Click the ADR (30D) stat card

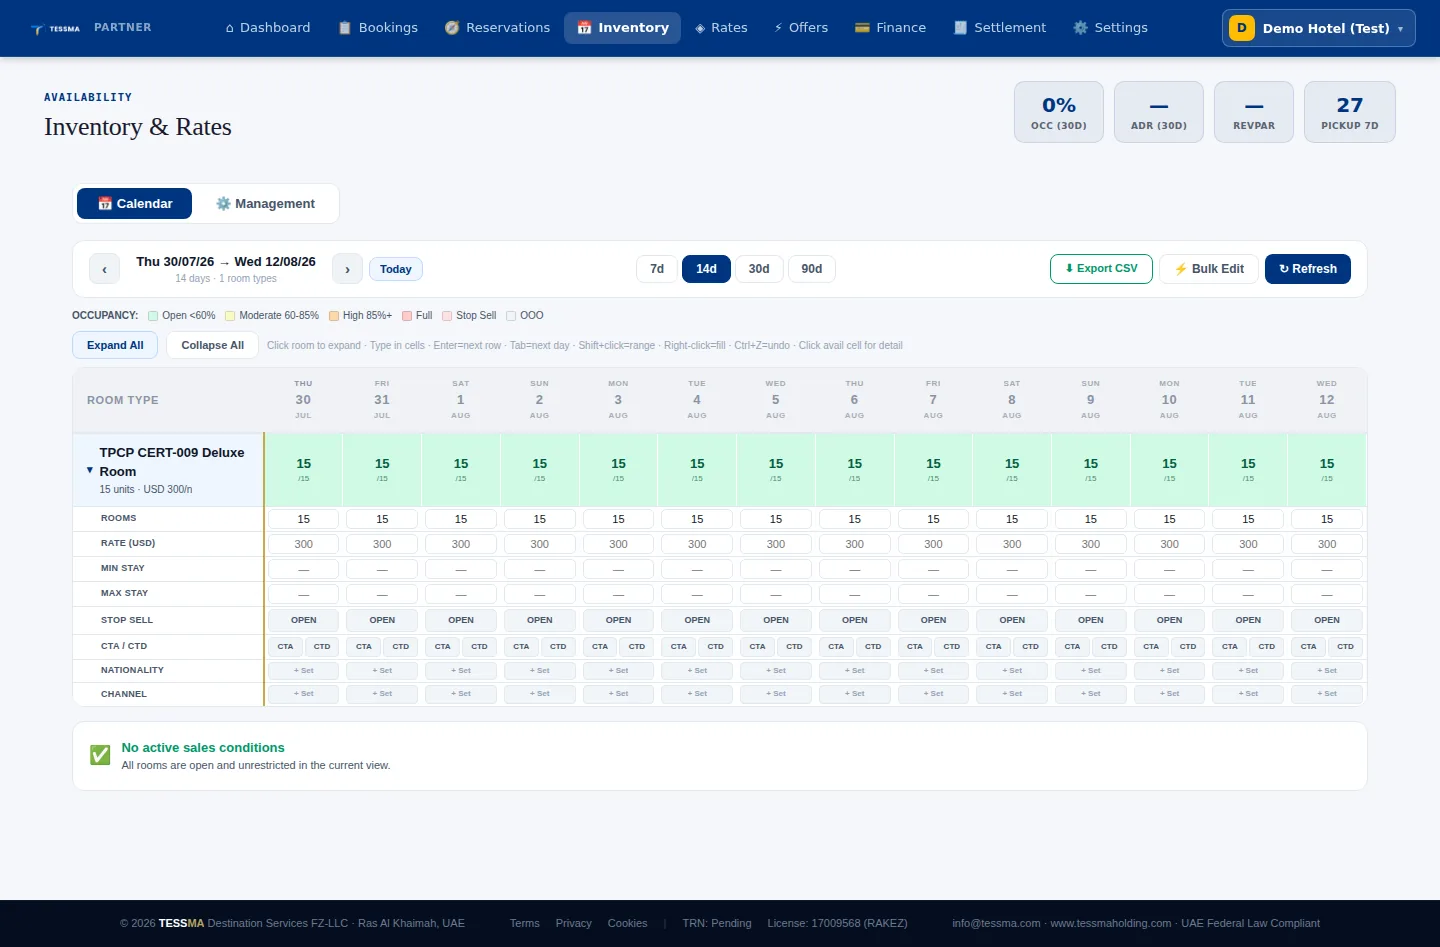coord(1159,112)
